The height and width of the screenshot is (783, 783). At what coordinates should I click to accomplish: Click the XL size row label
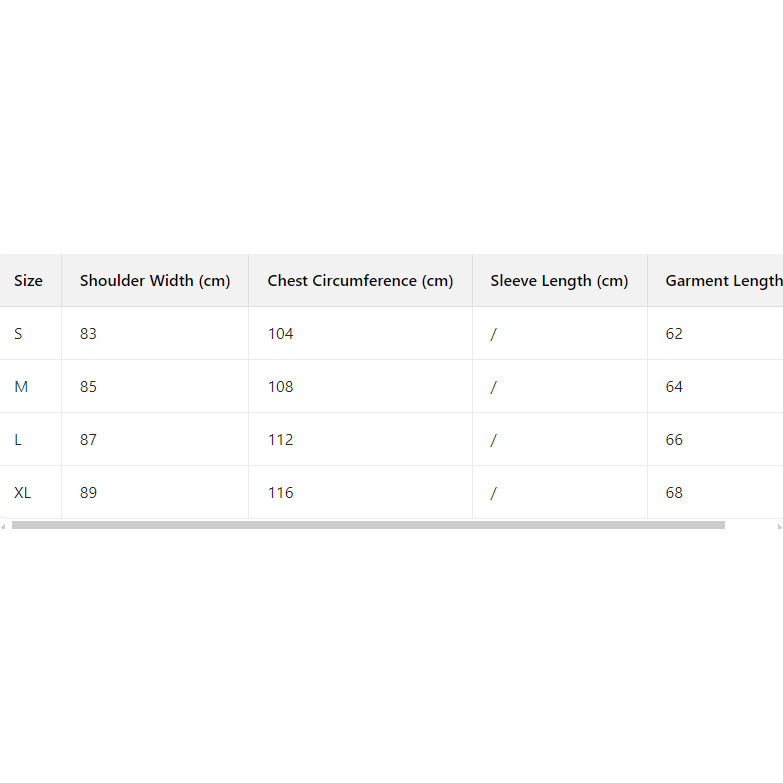point(23,493)
